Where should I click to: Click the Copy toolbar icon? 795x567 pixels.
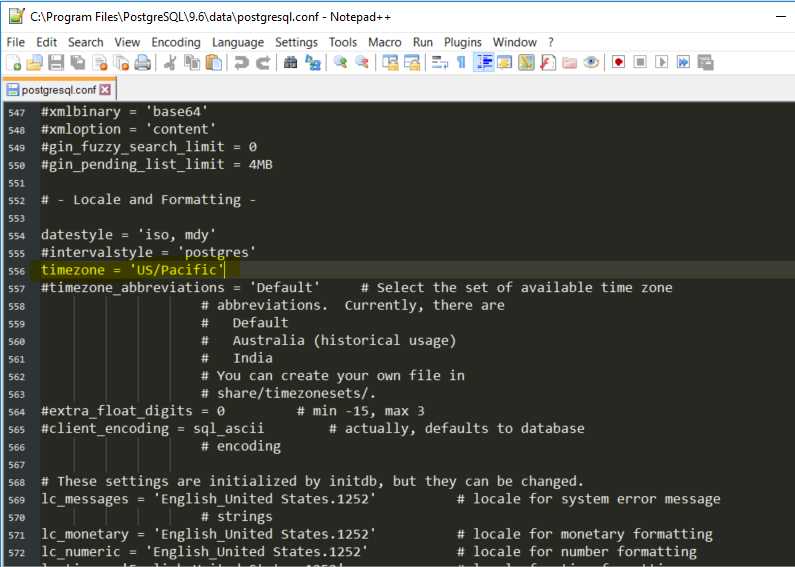coord(192,62)
